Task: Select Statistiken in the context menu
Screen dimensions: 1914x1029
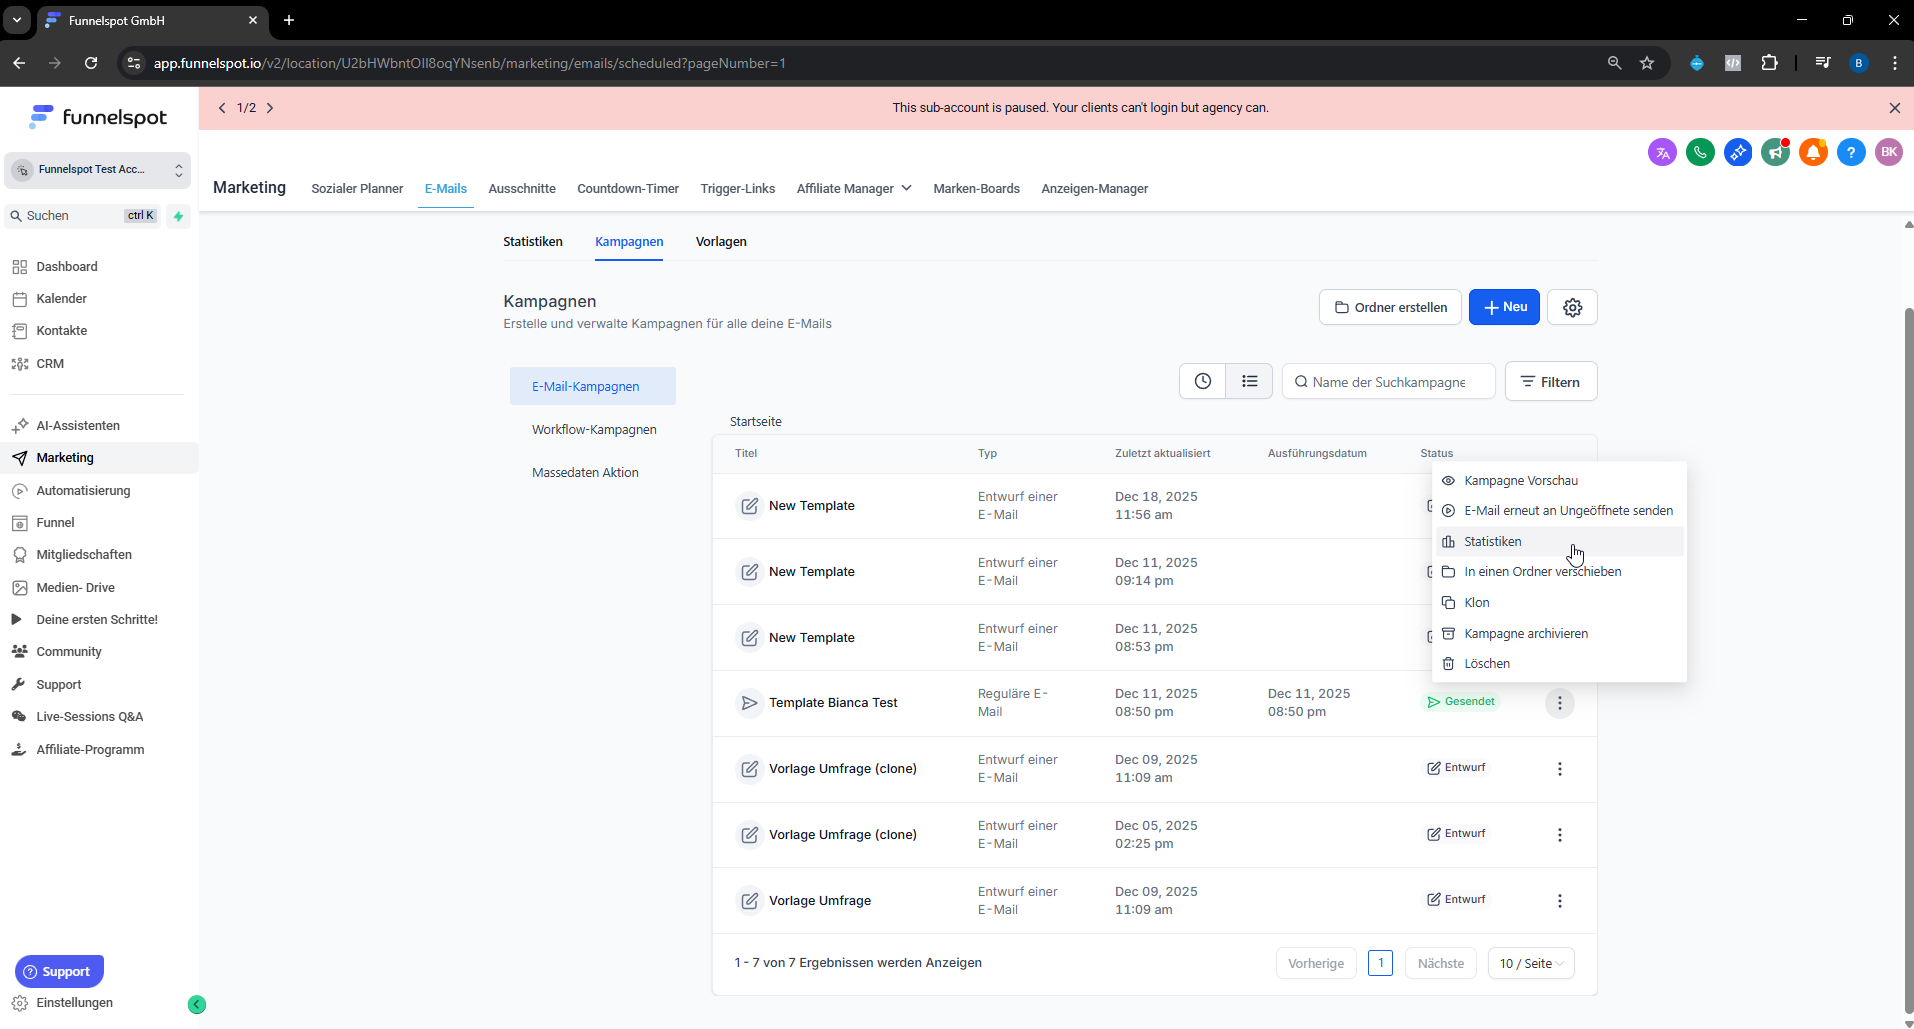Action: [1560, 542]
